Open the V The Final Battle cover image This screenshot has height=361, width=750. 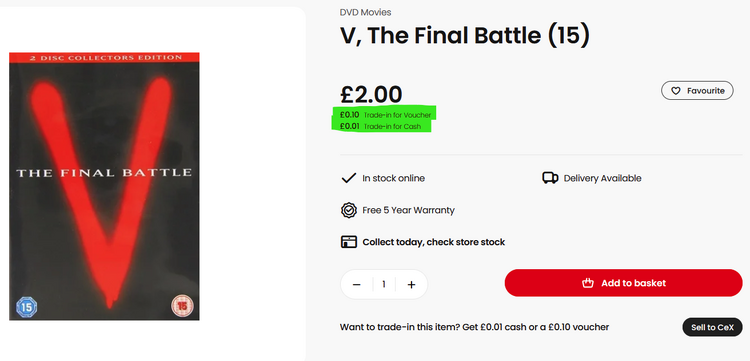(104, 186)
